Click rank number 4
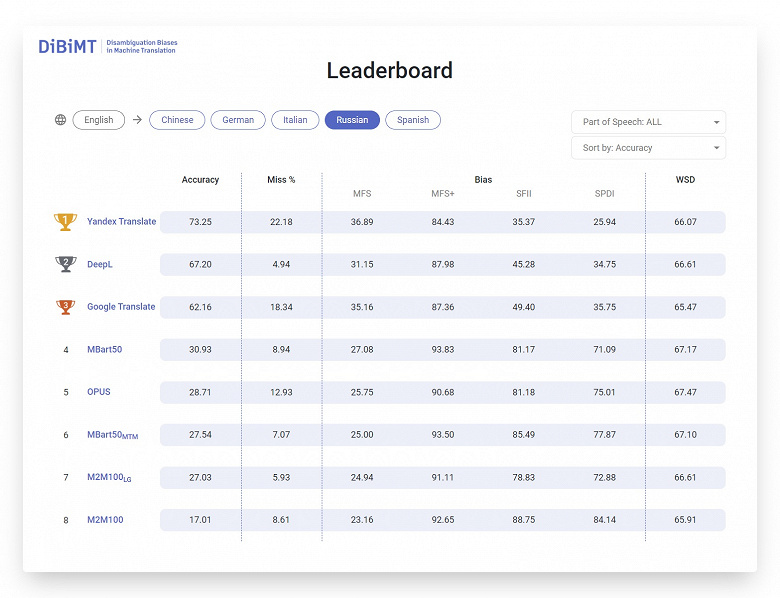780x598 pixels. click(66, 350)
